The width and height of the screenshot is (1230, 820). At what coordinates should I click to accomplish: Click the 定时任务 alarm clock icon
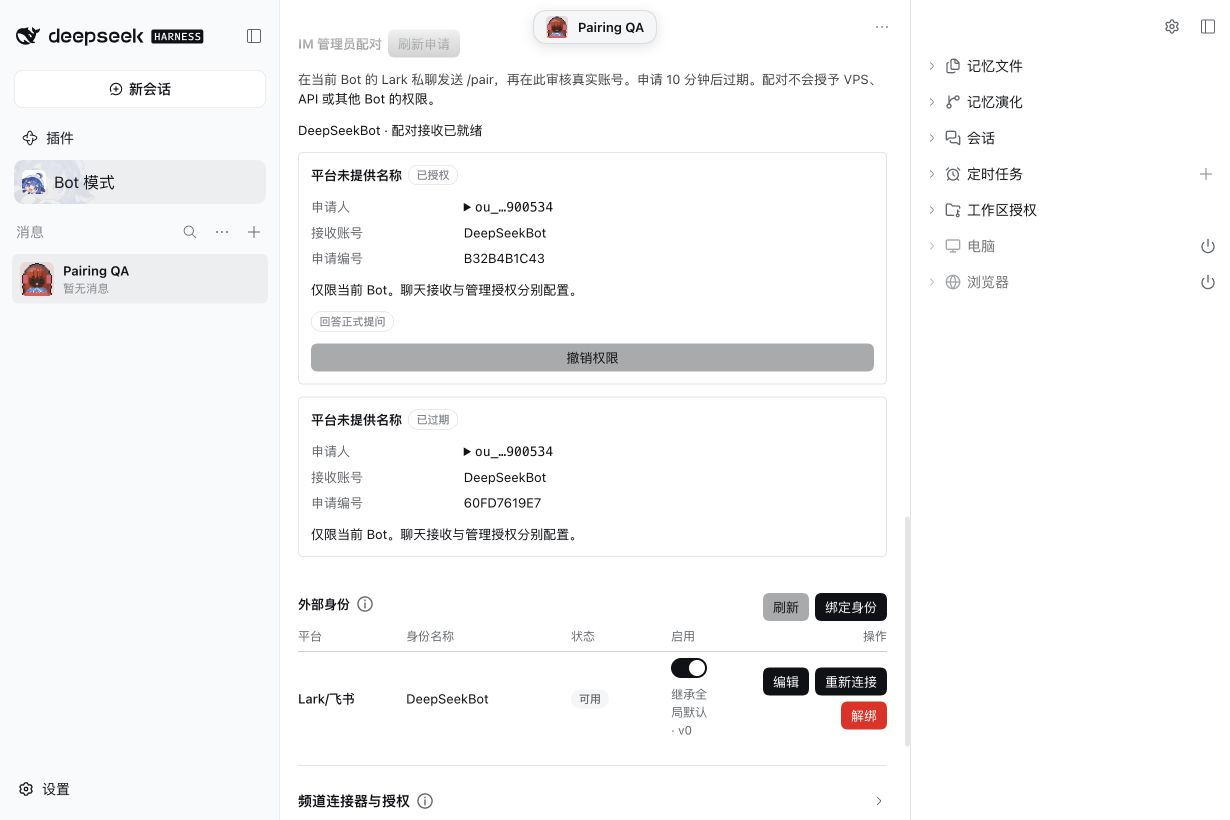click(953, 174)
